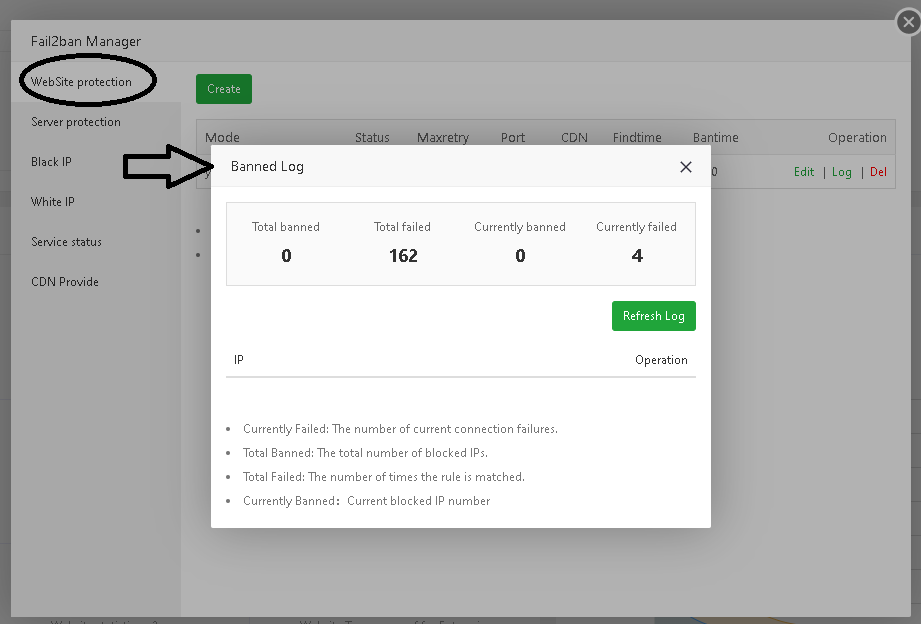Click the Maxretry column header

pos(443,137)
